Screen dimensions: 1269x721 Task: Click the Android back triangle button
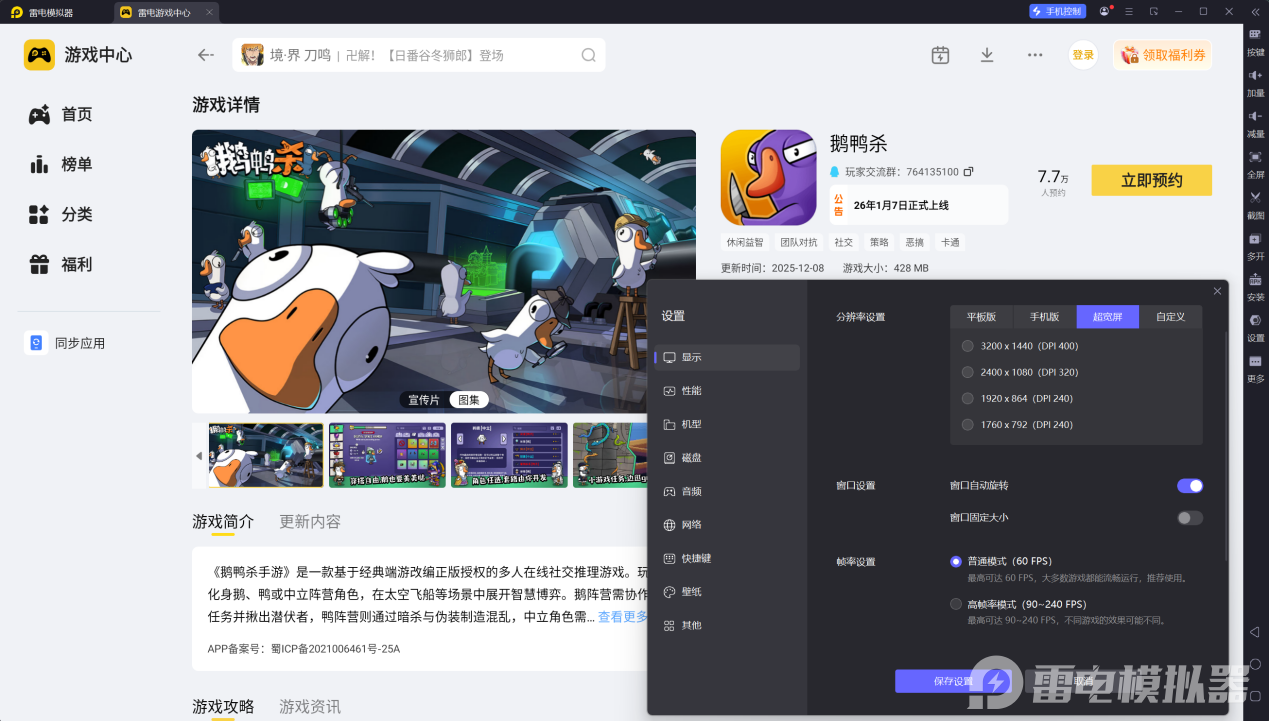(1255, 633)
